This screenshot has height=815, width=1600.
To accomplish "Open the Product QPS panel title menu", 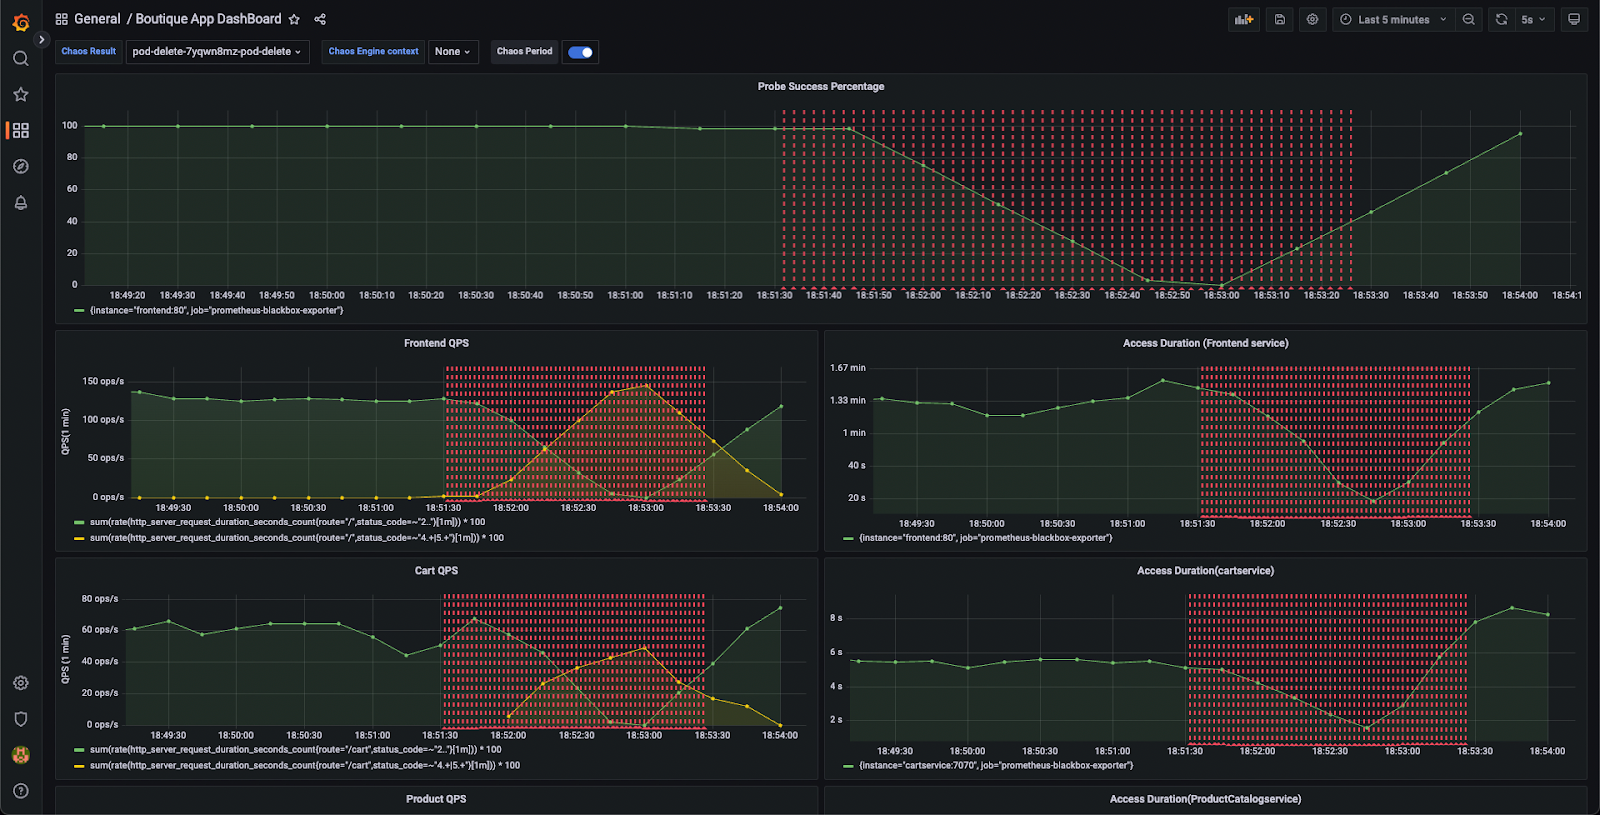I will point(436,799).
